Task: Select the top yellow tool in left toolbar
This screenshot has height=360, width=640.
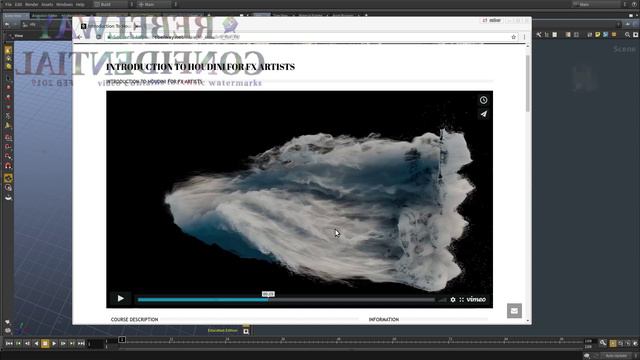Action: click(8, 51)
